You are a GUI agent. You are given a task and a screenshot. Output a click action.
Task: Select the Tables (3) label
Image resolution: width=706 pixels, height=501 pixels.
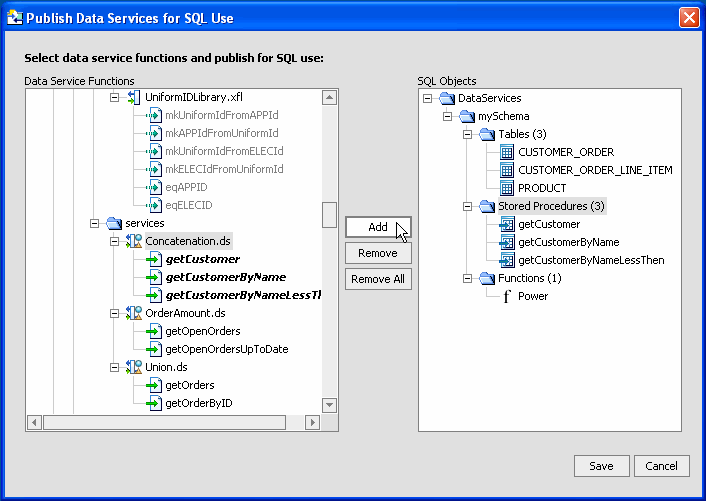(522, 134)
